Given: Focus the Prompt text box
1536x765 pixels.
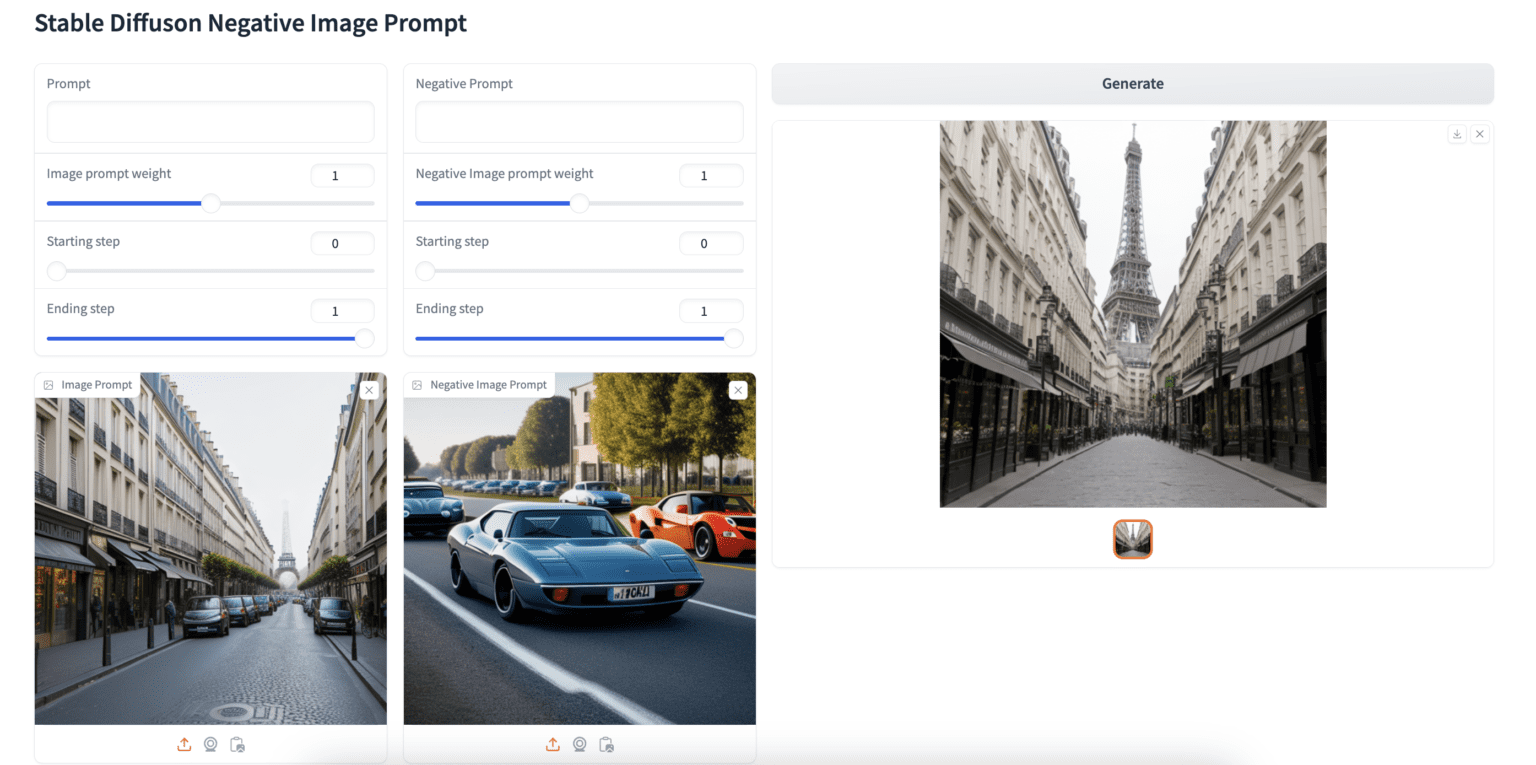Looking at the screenshot, I should click(x=210, y=122).
